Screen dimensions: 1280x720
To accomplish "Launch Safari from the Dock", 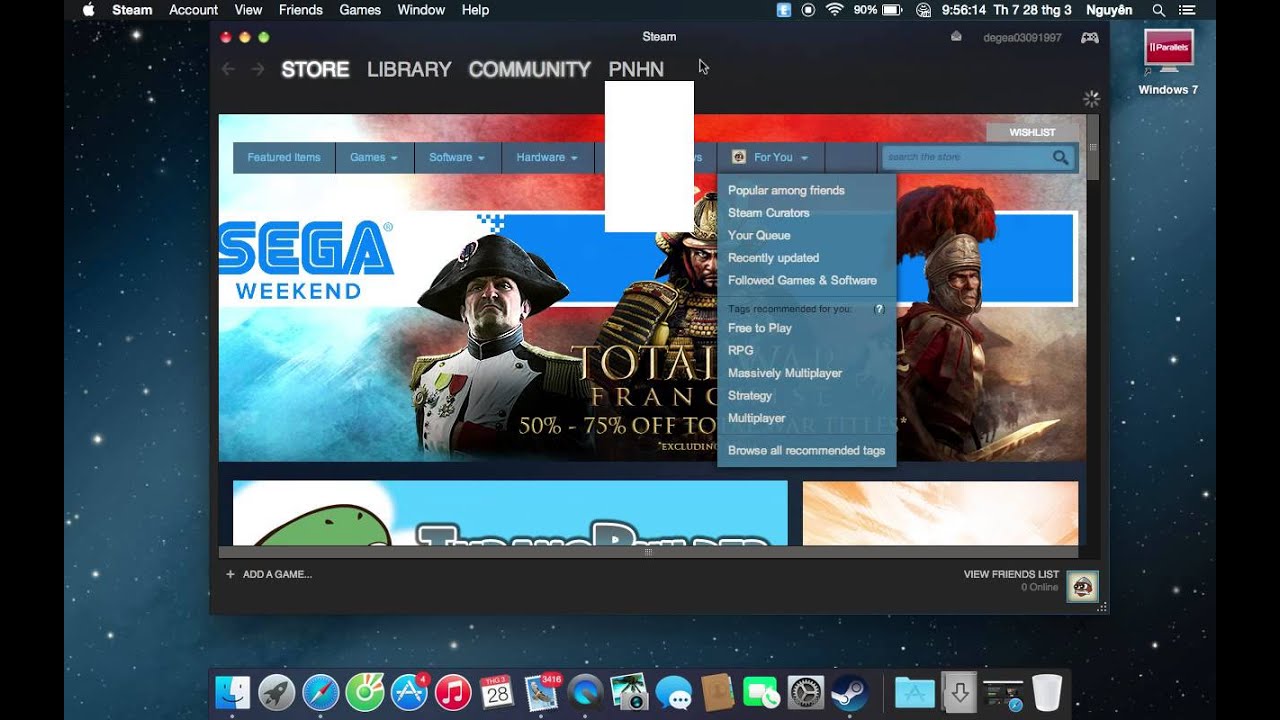I will [321, 692].
